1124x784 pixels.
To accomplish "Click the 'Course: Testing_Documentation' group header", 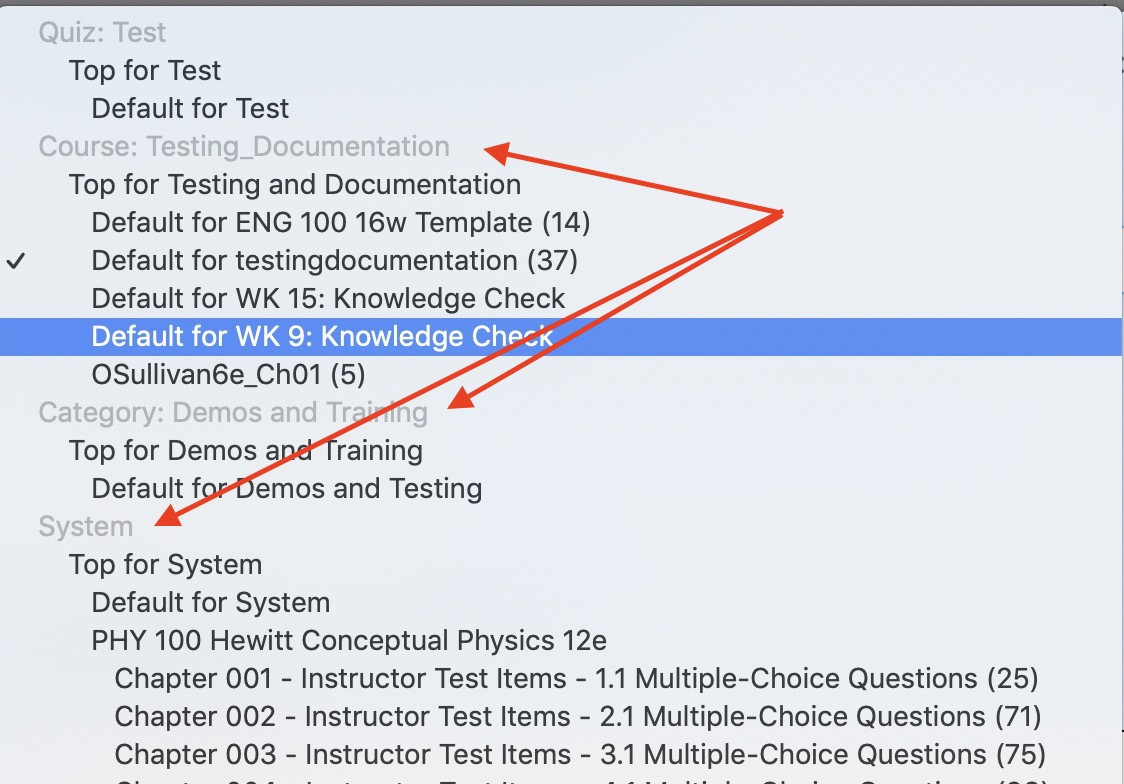I will (244, 147).
